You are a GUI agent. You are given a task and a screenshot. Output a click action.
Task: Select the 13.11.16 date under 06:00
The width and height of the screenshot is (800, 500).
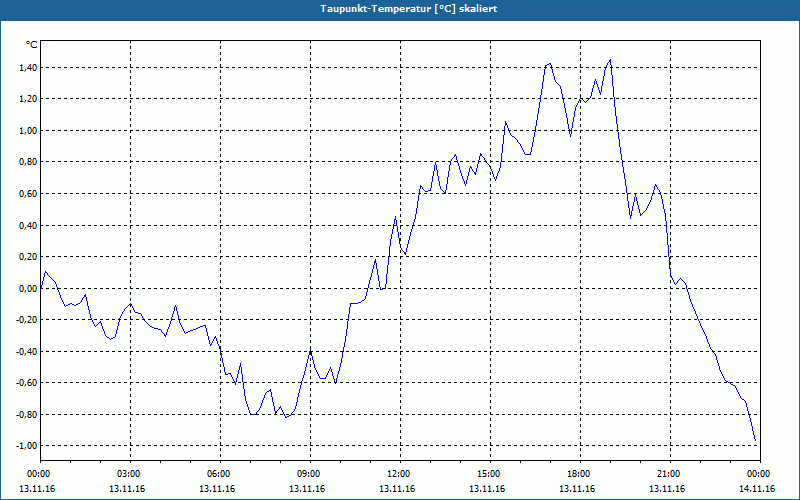coord(217,488)
